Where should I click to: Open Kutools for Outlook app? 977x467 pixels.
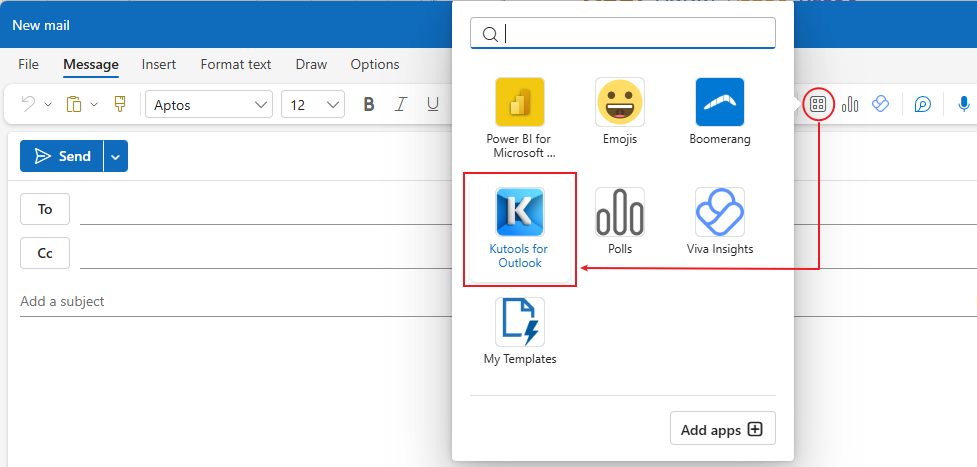click(x=520, y=229)
